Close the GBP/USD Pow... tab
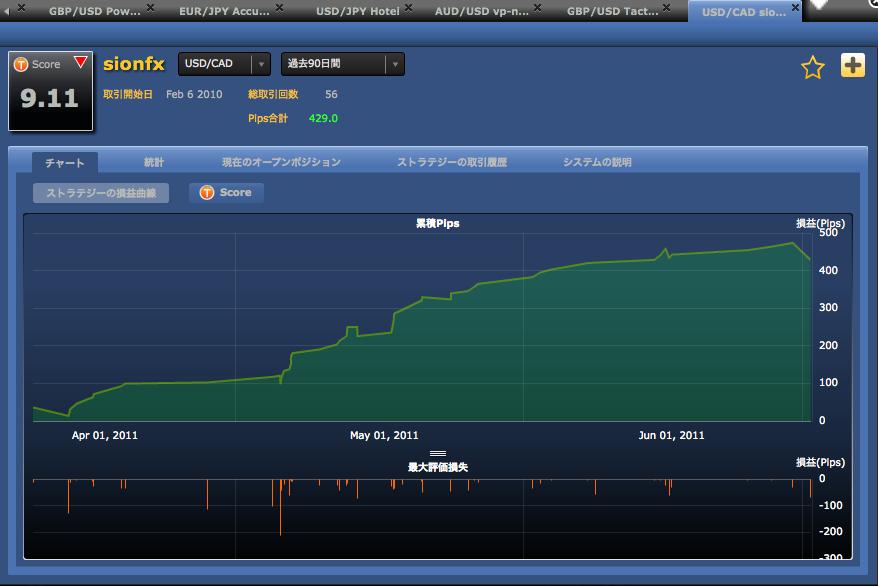This screenshot has width=878, height=586. click(150, 8)
